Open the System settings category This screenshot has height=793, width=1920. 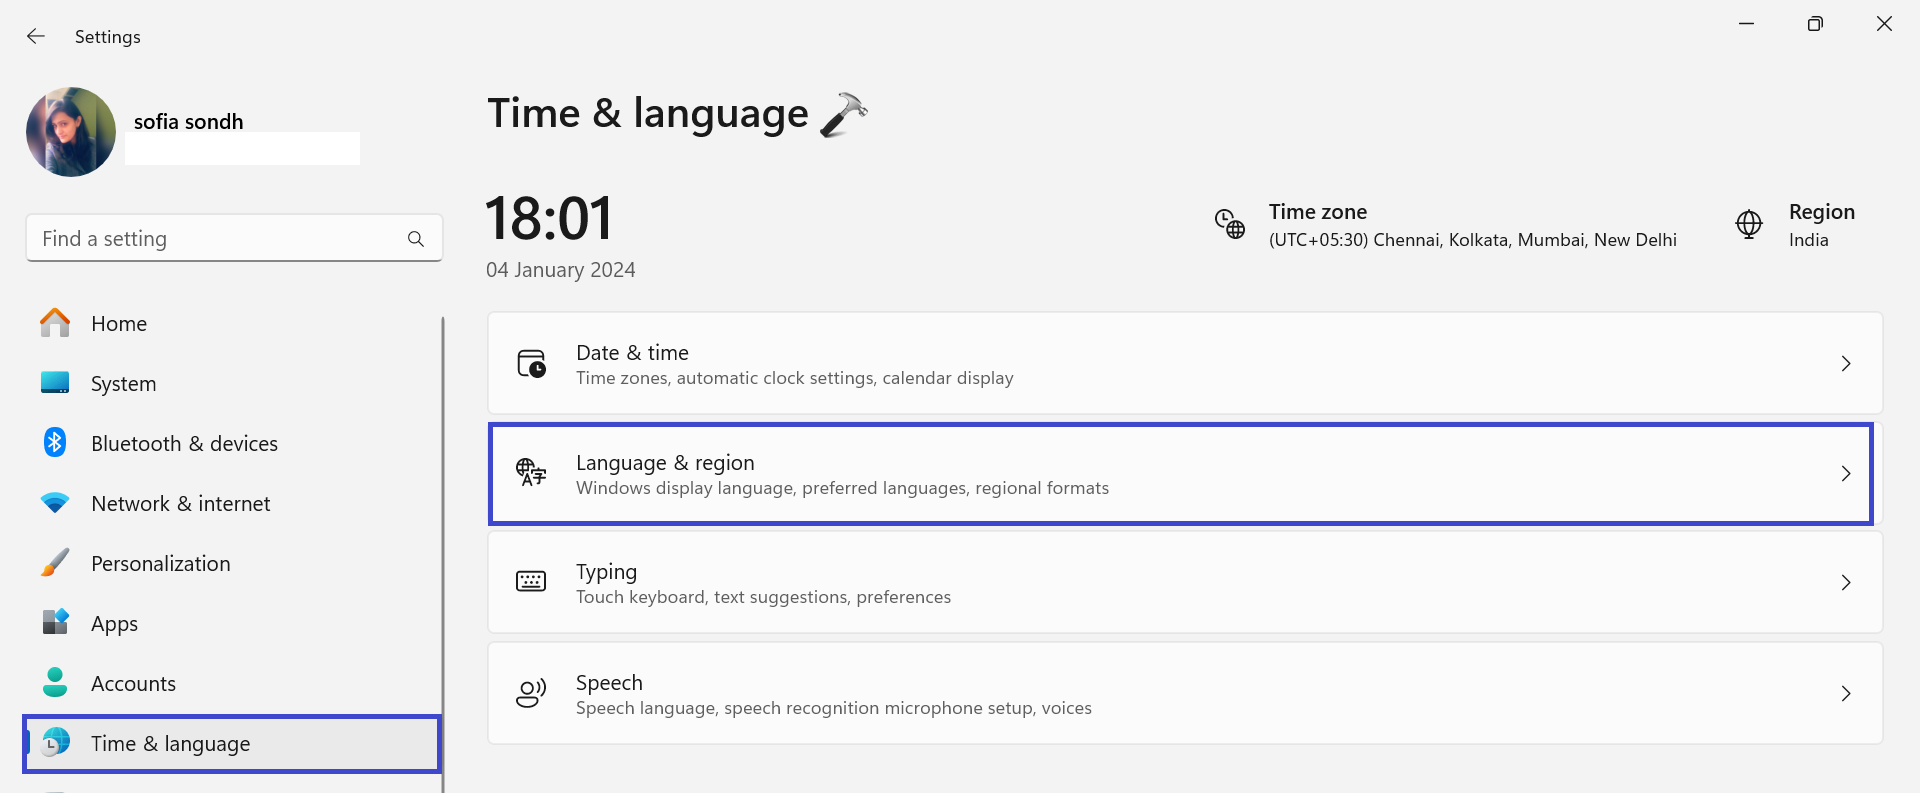point(123,384)
